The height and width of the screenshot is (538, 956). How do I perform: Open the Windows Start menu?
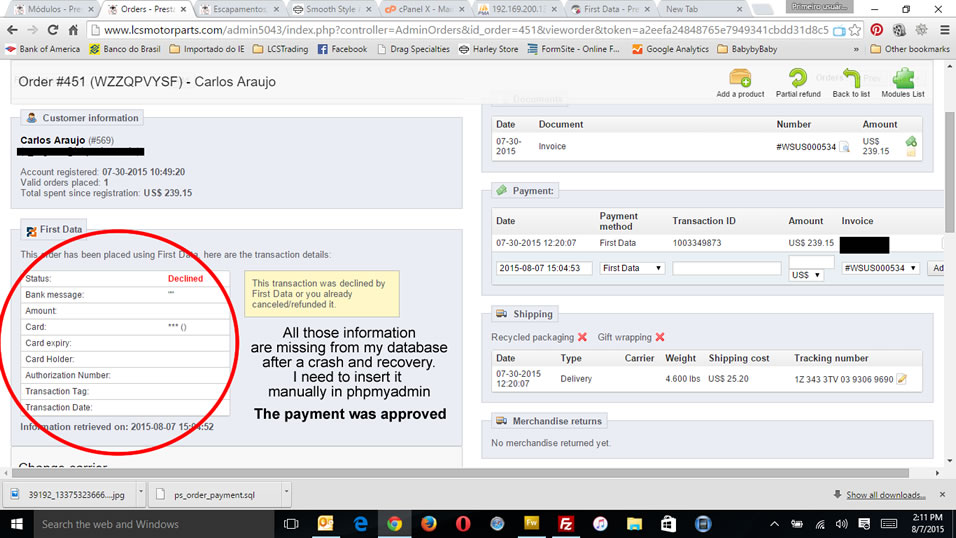tap(16, 524)
